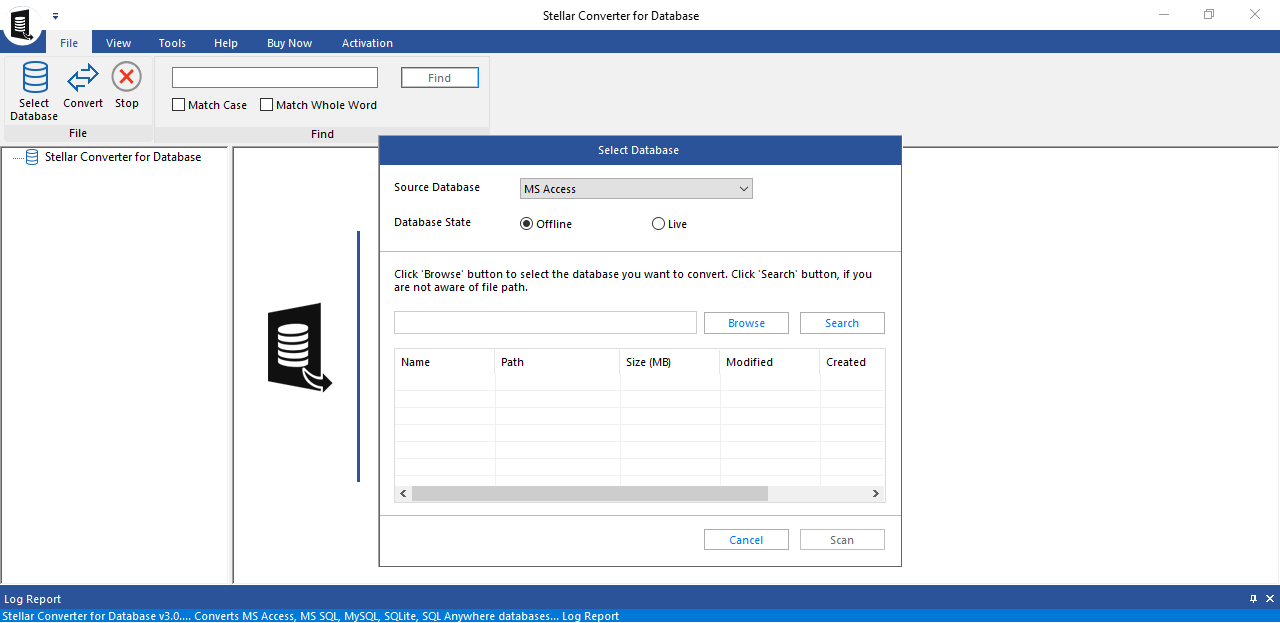
Task: Select the Live database state radio button
Action: (x=658, y=224)
